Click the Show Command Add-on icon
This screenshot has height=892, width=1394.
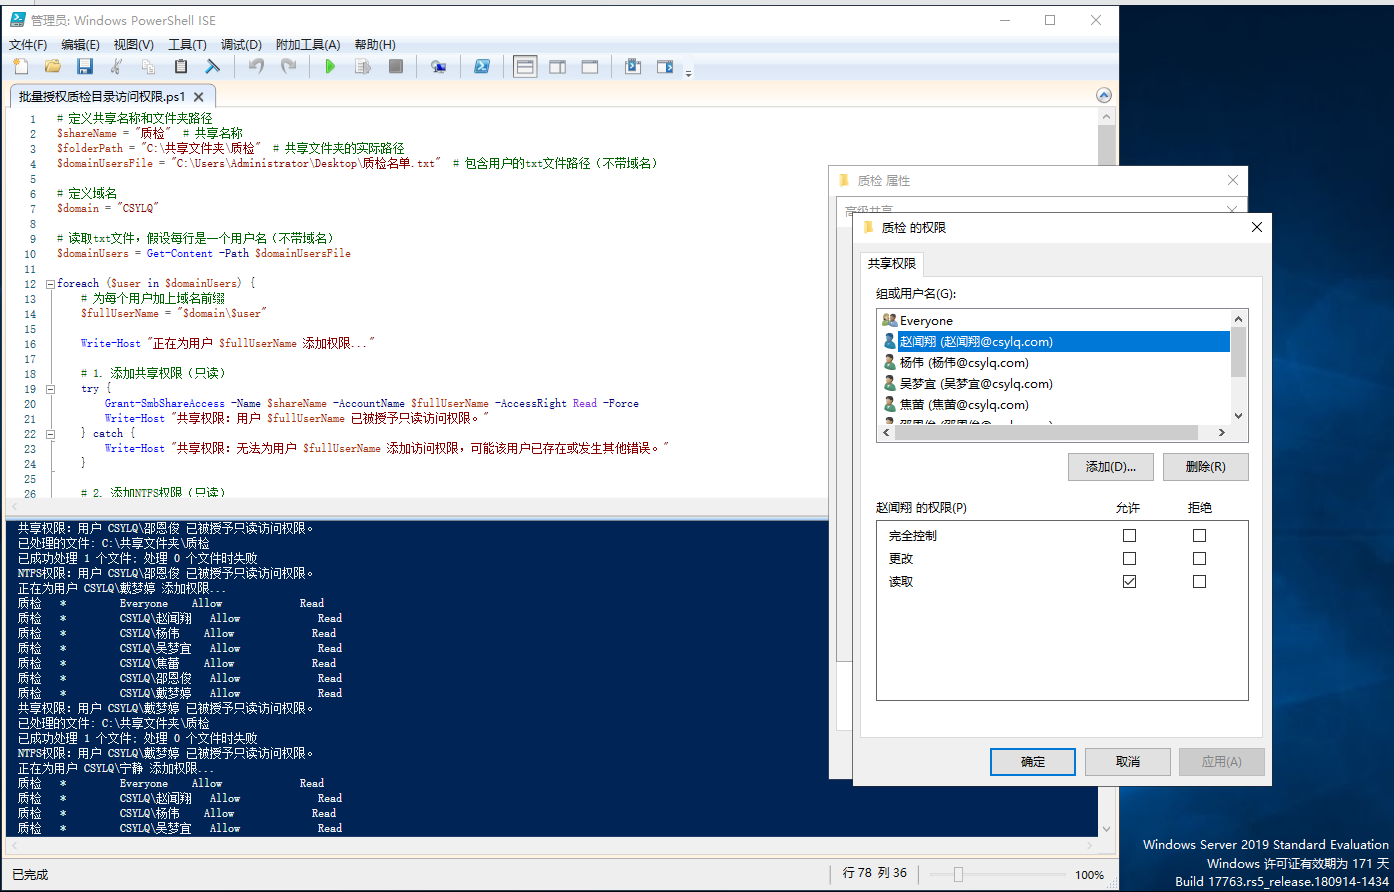(x=665, y=67)
